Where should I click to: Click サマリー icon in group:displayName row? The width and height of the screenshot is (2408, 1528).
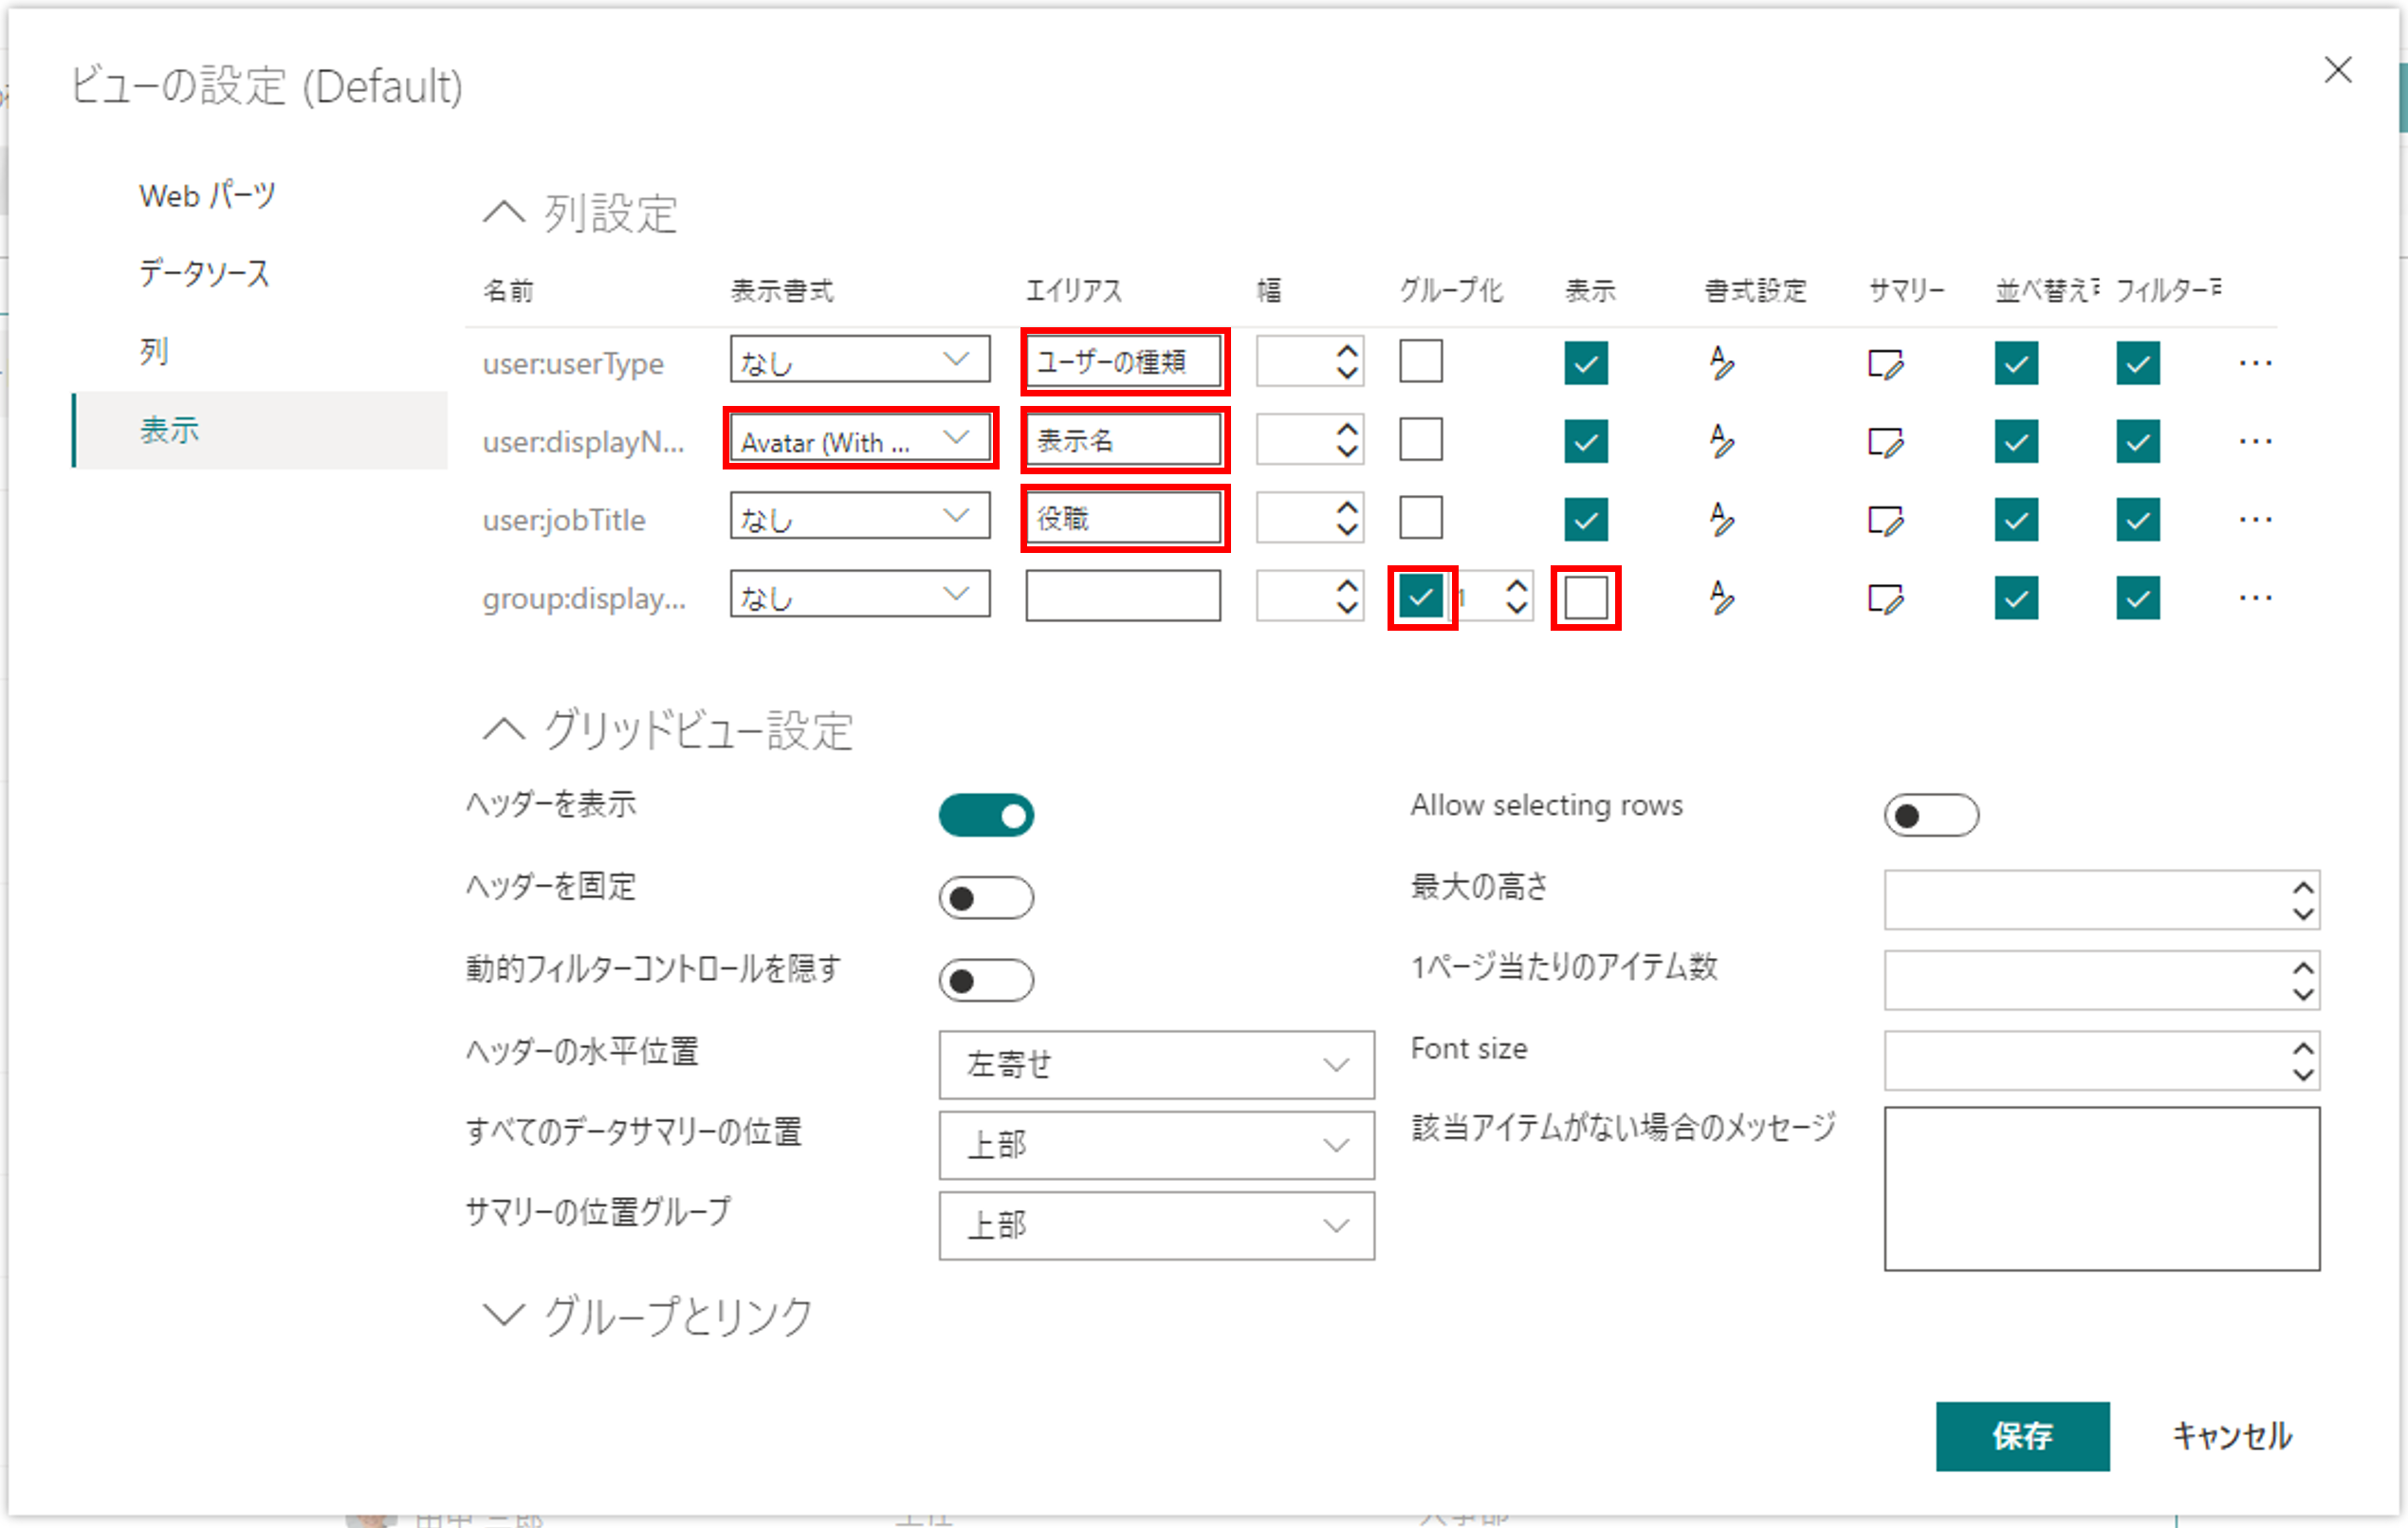tap(1885, 599)
